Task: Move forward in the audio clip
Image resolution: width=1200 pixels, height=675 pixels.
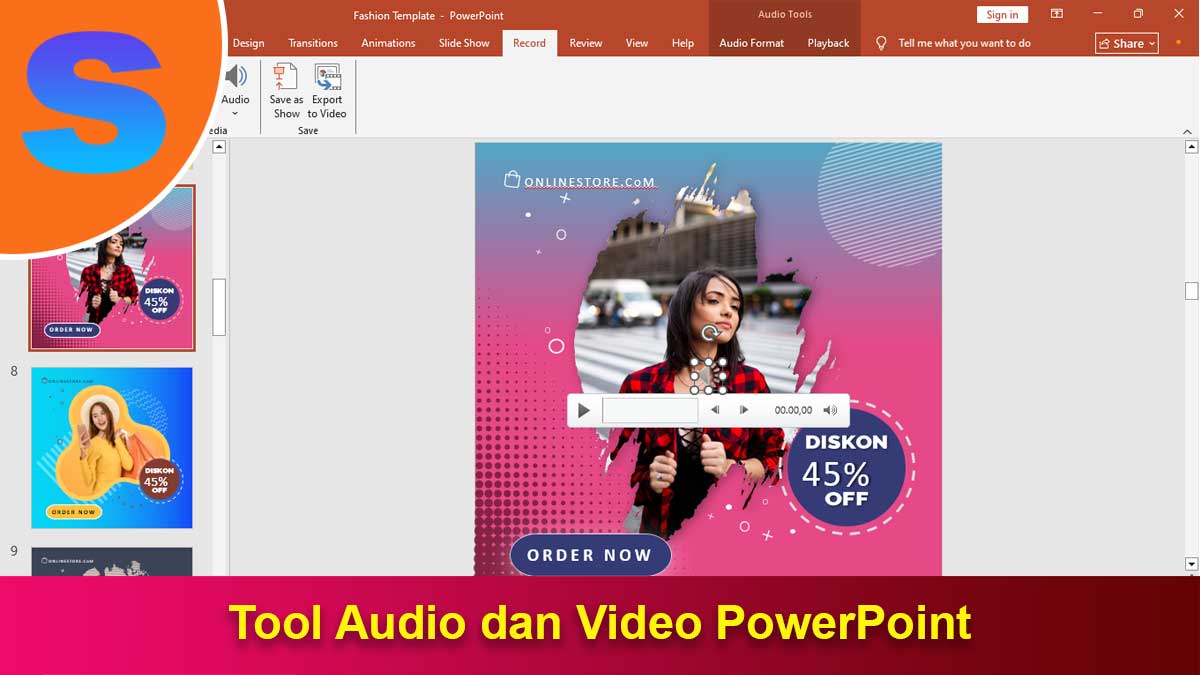Action: point(744,410)
